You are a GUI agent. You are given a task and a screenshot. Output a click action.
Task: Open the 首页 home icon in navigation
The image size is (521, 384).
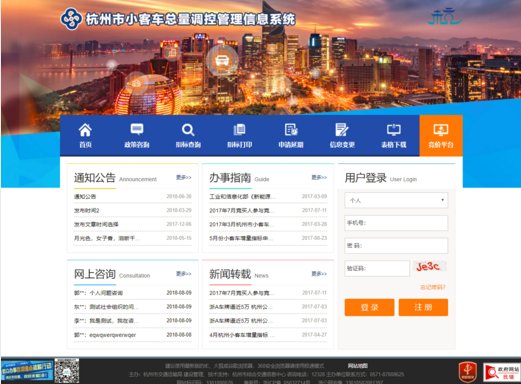click(x=85, y=130)
